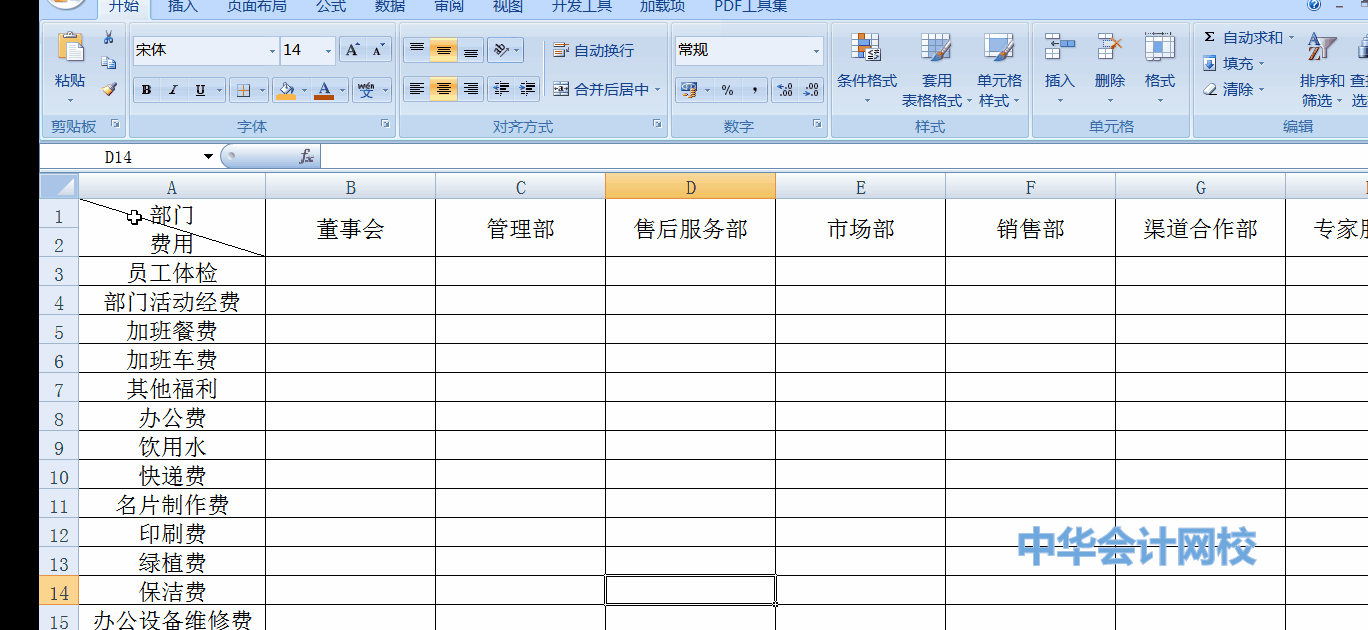Open underline style dropdown arrow

point(218,90)
